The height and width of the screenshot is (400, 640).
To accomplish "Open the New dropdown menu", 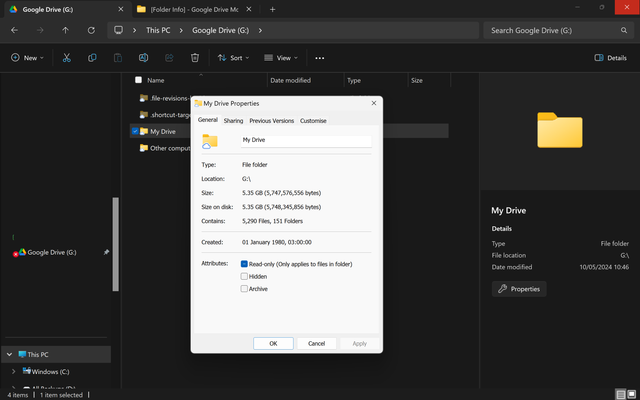I will [x=27, y=58].
